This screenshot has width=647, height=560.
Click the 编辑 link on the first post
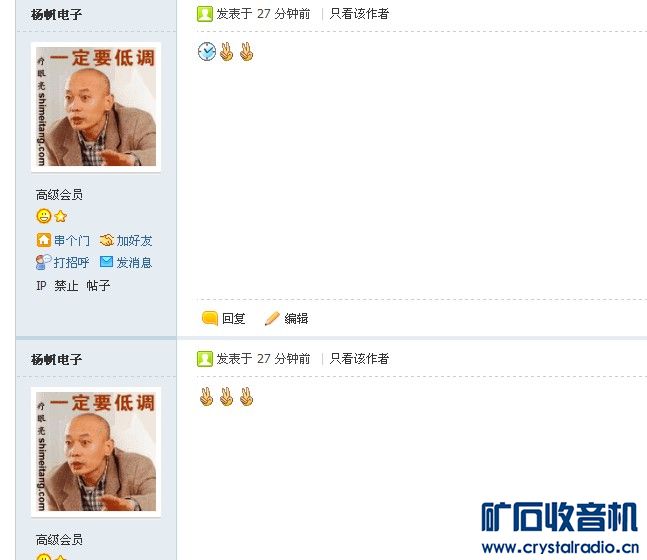(x=296, y=319)
